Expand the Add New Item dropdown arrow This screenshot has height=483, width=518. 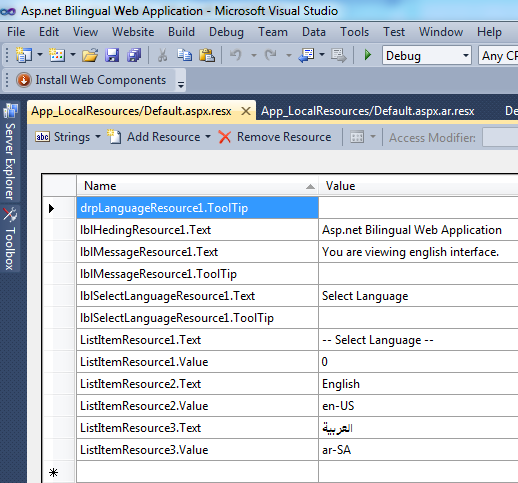pyautogui.click(x=73, y=55)
